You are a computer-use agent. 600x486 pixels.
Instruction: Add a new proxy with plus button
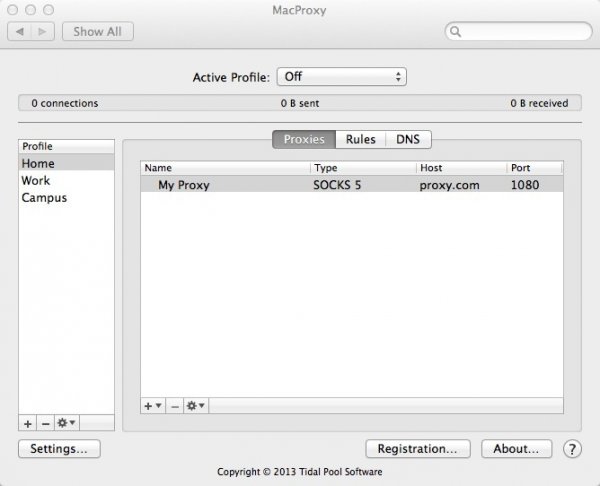pos(153,406)
